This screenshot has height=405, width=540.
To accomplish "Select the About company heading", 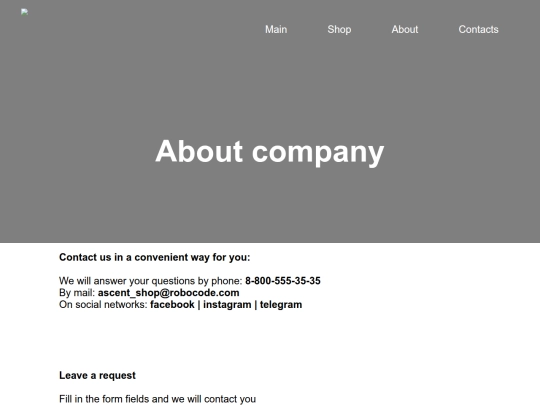I will pyautogui.click(x=270, y=152).
